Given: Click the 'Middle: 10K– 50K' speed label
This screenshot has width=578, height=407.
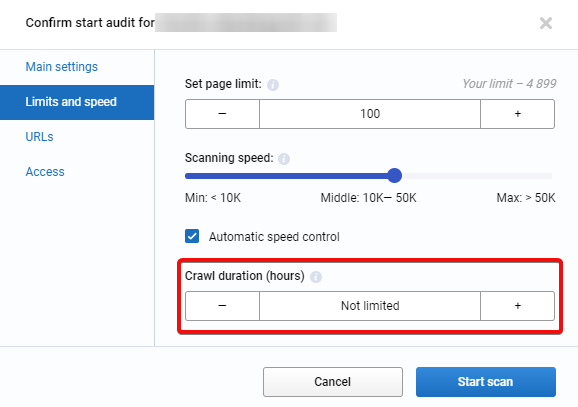Looking at the screenshot, I should [368, 198].
